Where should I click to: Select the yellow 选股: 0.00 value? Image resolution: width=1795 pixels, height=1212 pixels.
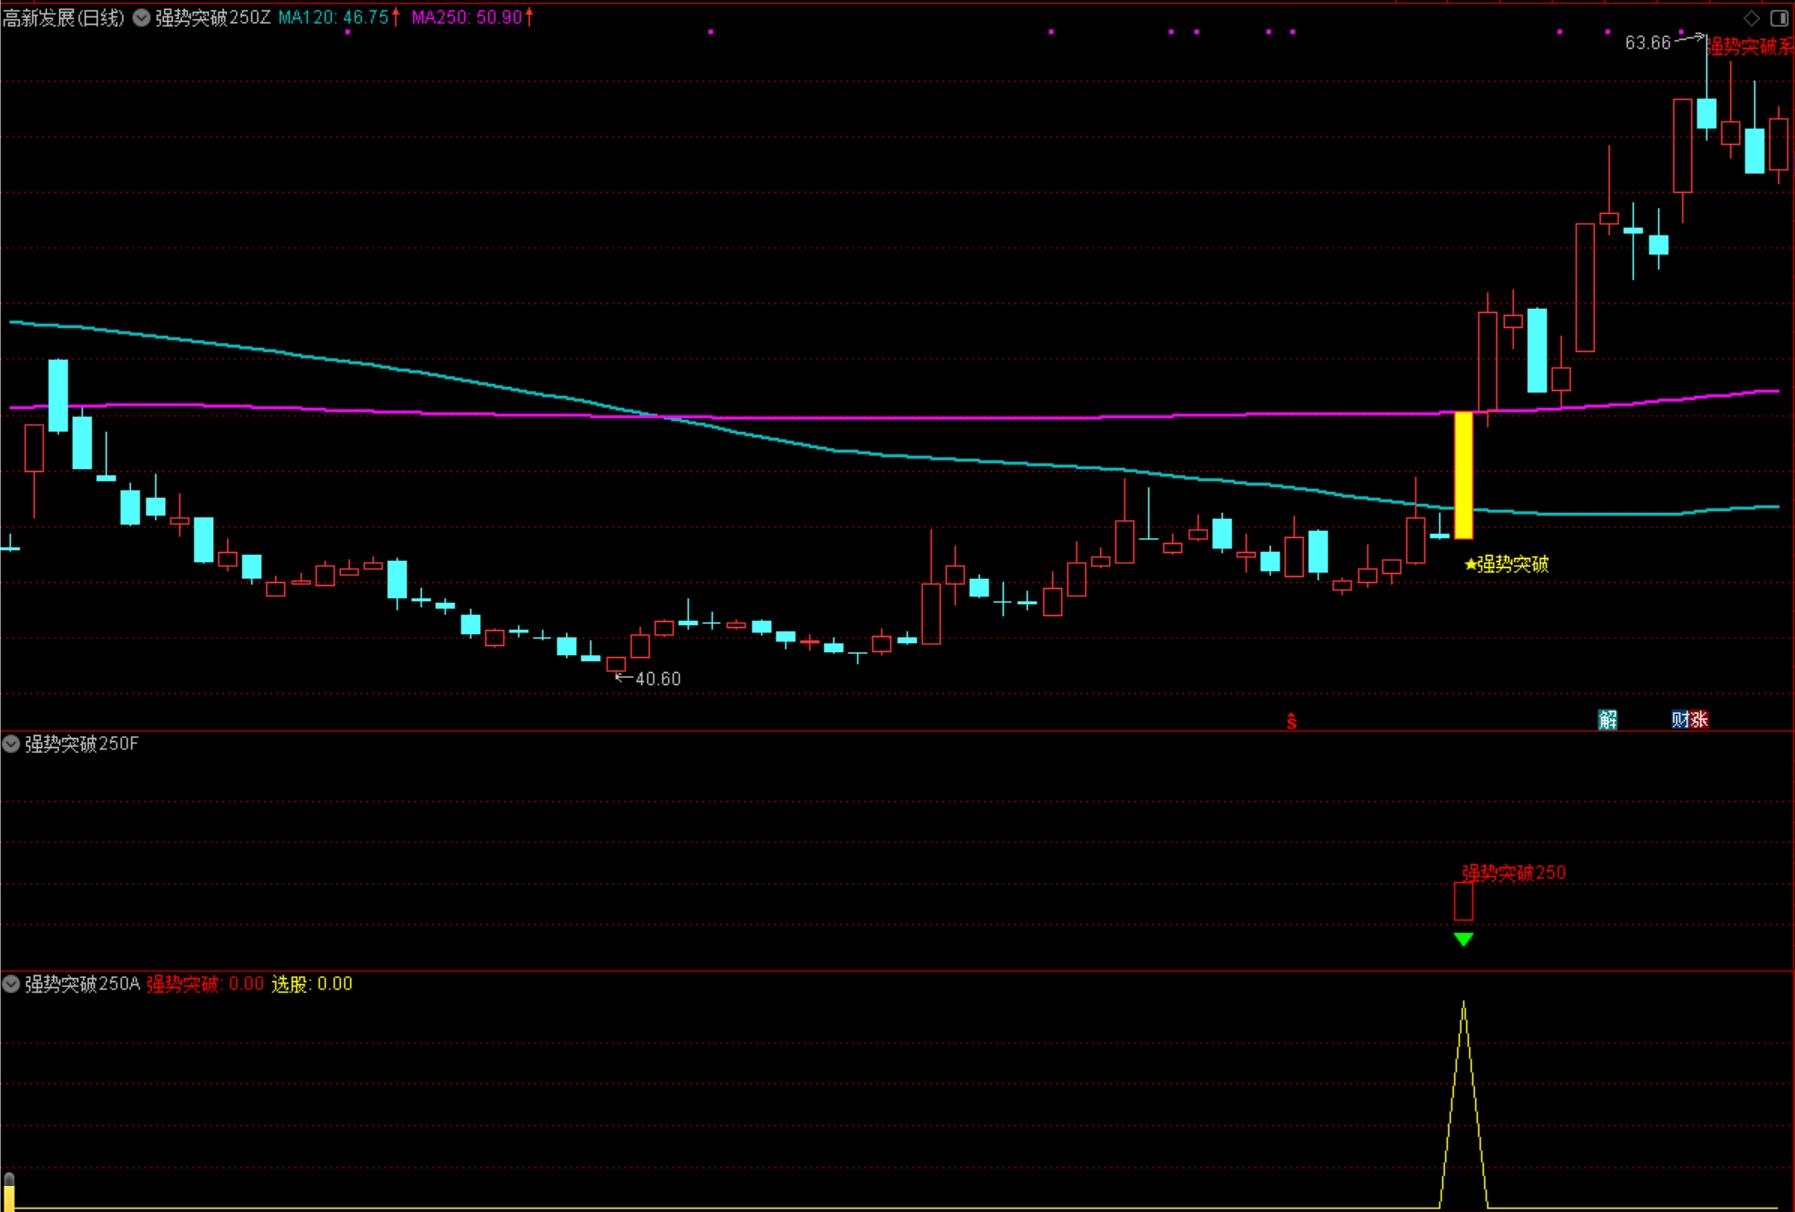pyautogui.click(x=312, y=984)
